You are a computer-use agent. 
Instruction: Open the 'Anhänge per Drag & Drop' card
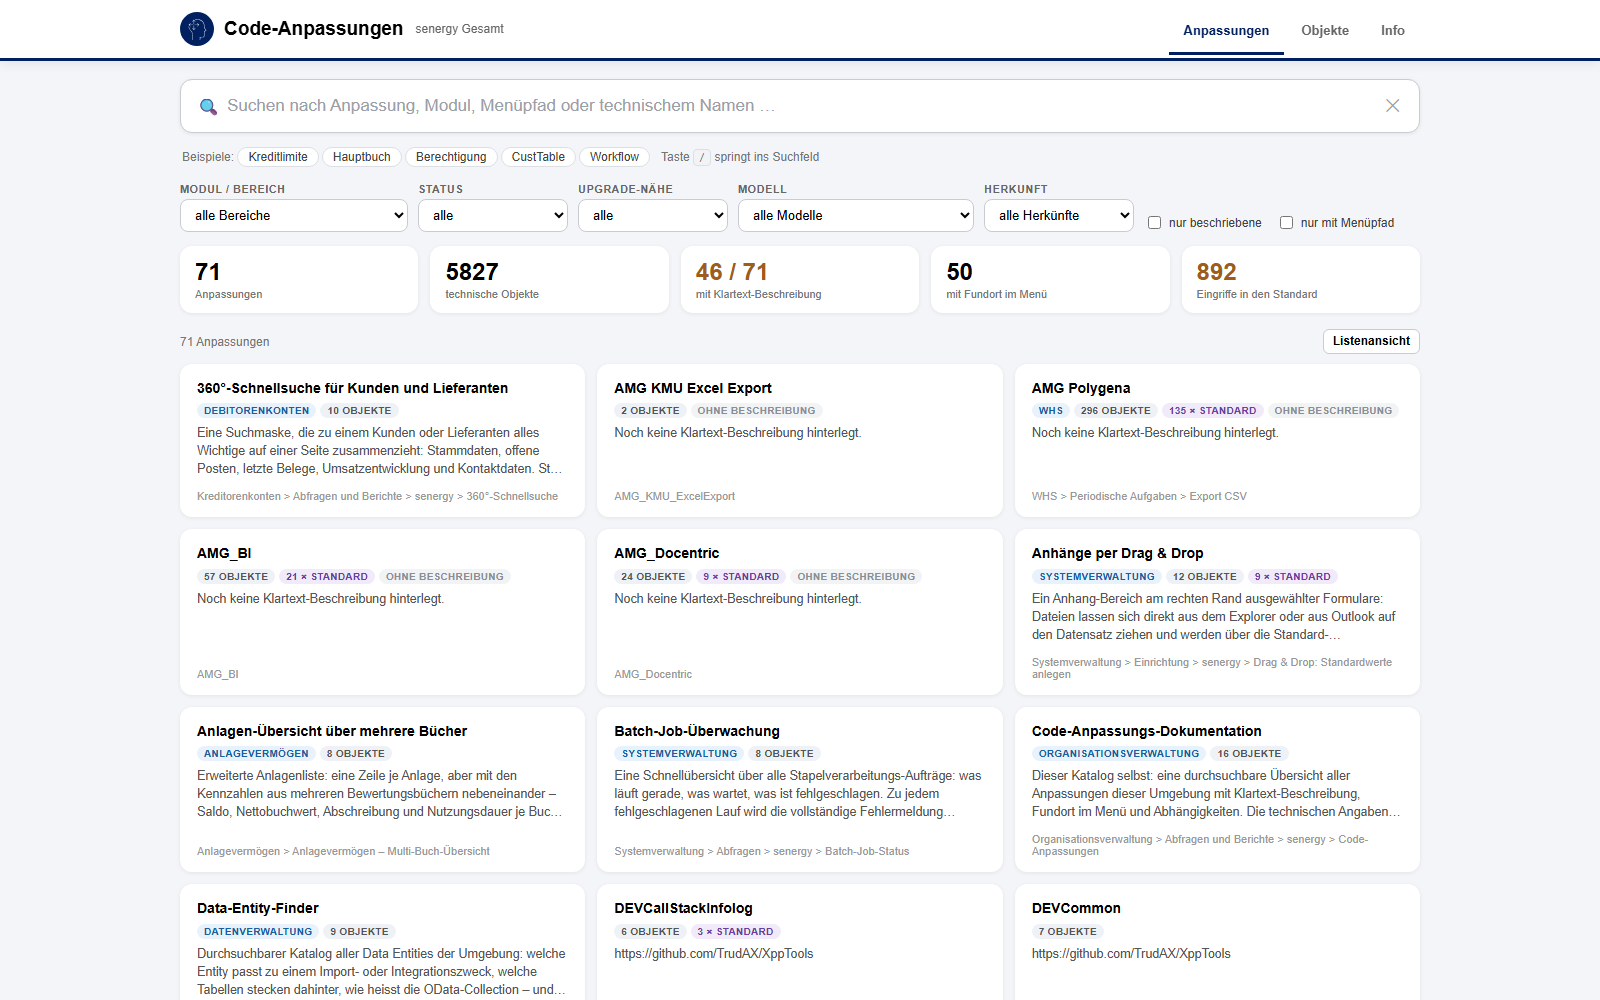coord(1217,612)
